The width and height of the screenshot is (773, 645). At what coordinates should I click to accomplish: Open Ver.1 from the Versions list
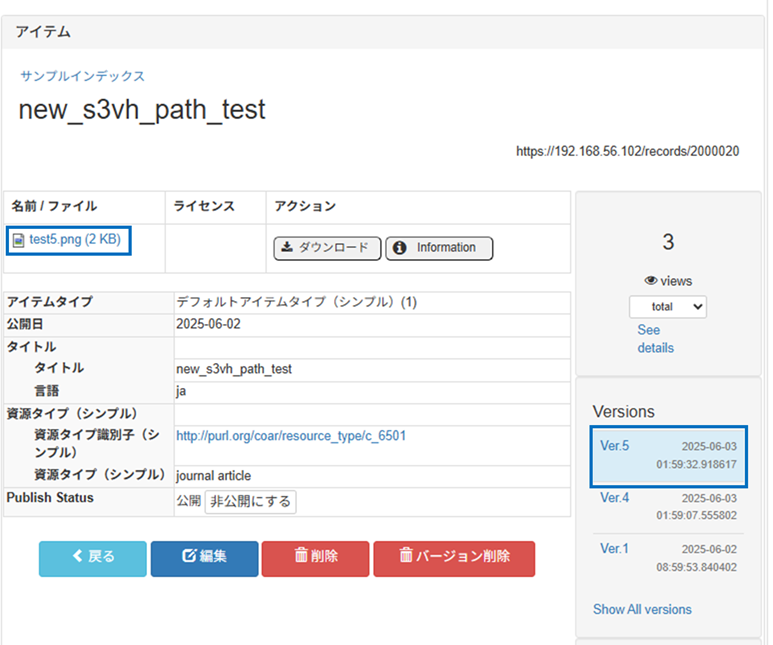[x=614, y=549]
